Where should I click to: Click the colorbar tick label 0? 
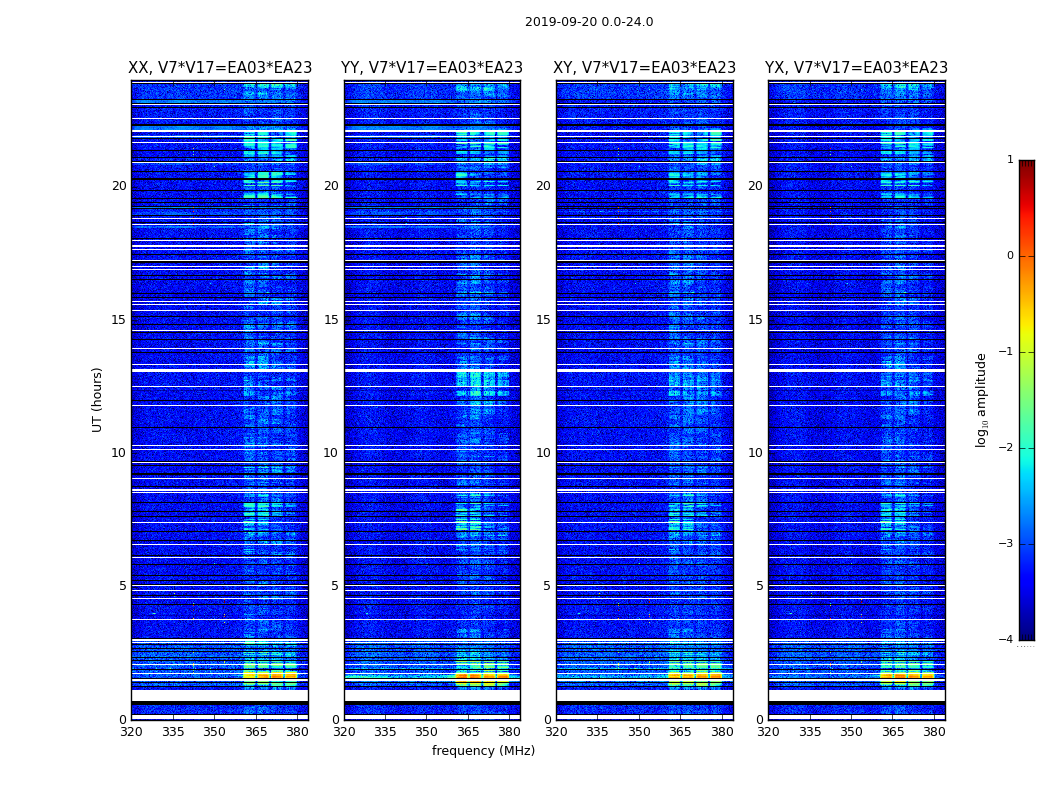click(x=1009, y=256)
